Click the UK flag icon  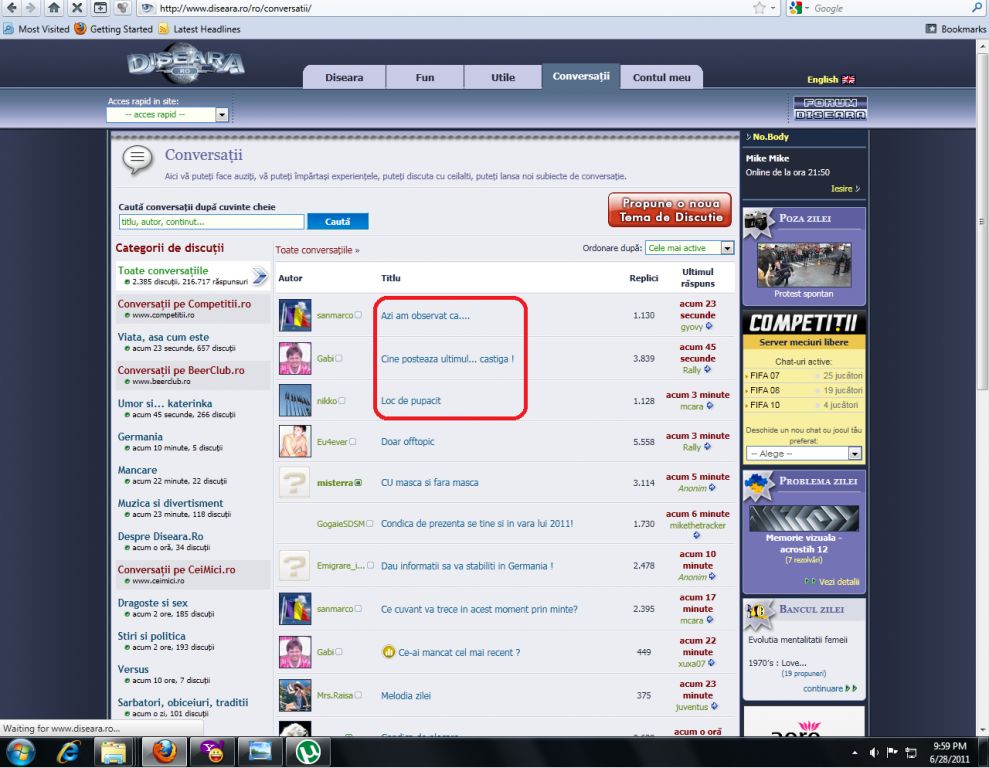click(848, 79)
